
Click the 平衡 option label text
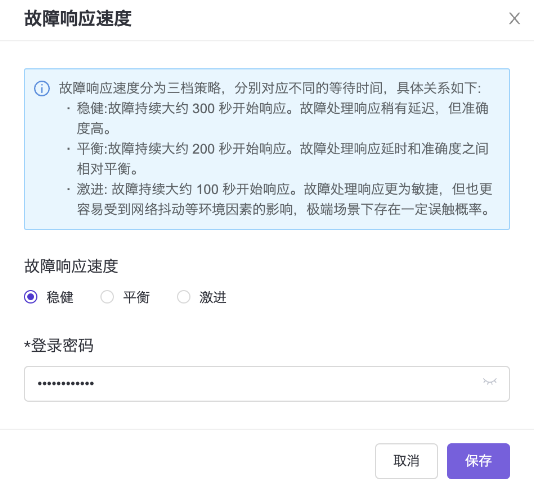pyautogui.click(x=136, y=297)
